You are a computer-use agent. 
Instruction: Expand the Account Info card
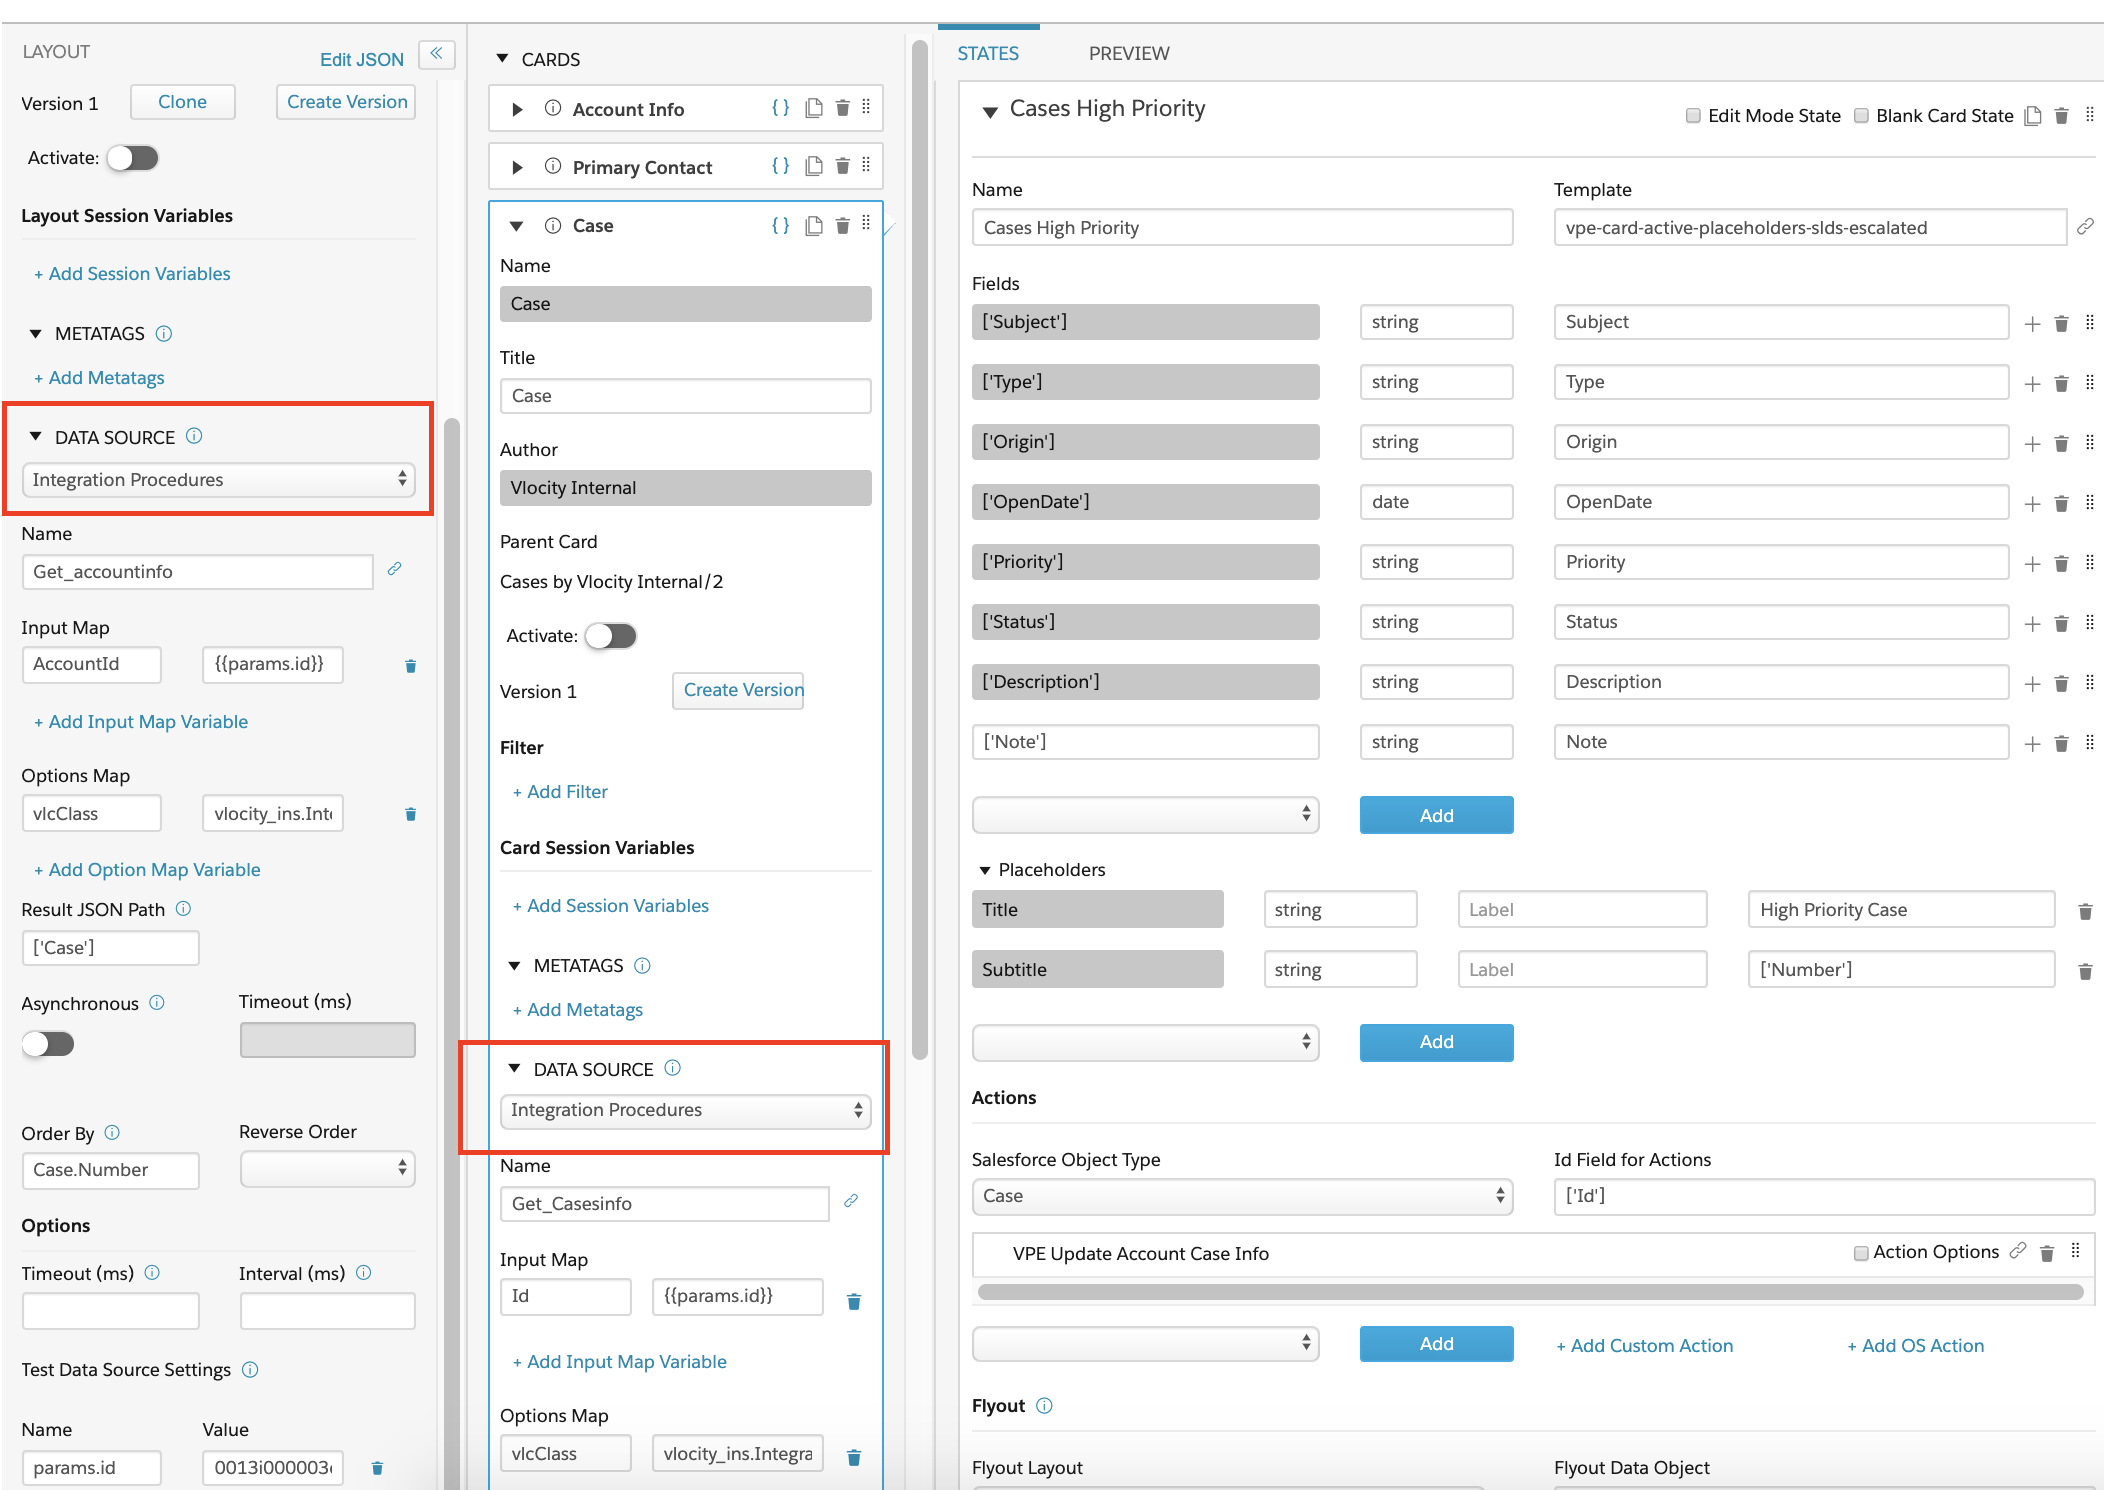coord(517,109)
